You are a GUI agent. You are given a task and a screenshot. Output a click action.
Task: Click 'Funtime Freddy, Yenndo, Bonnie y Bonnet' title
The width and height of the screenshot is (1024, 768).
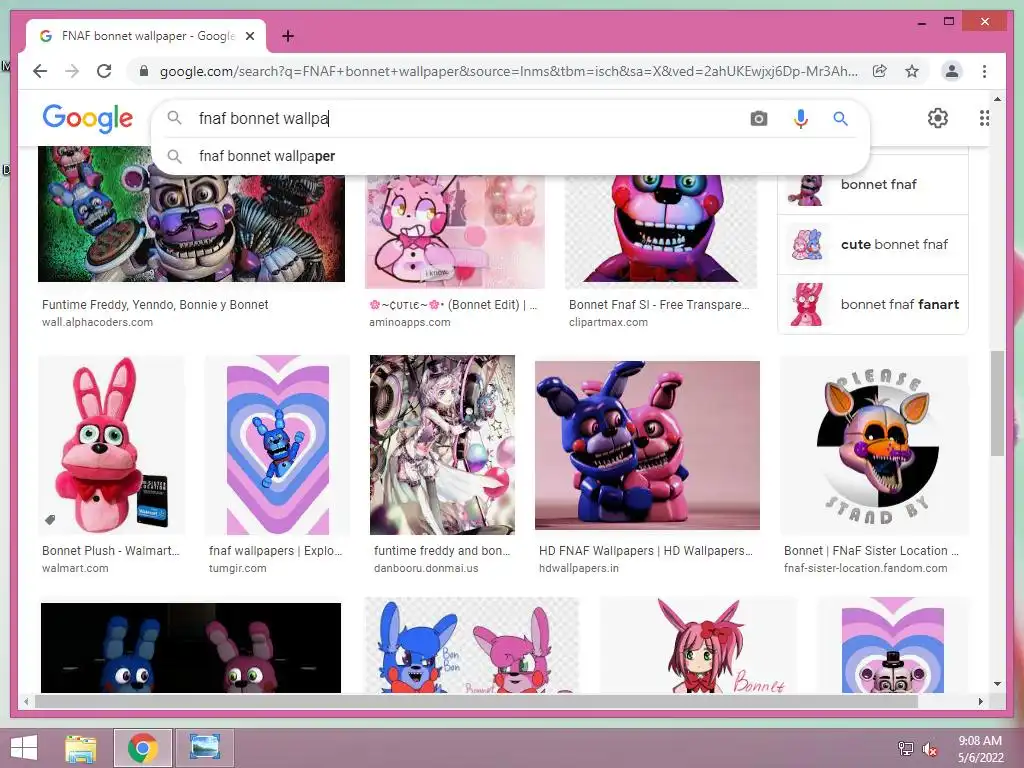tap(155, 304)
